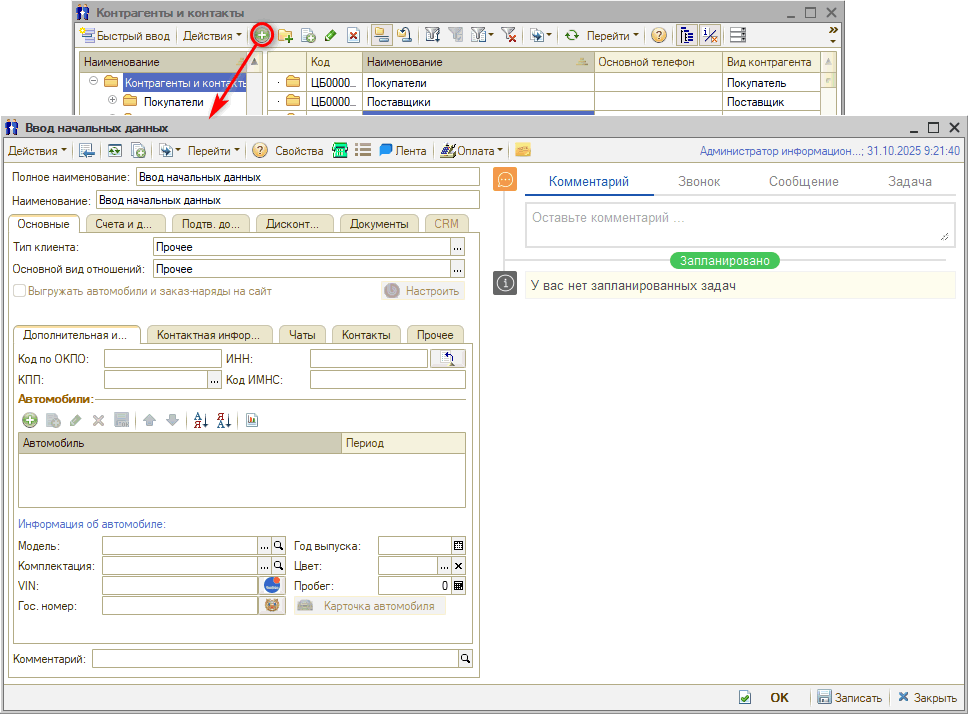Image resolution: width=968 pixels, height=714 pixels.
Task: Click the help question mark icon in form toolbar
Action: pos(260,151)
